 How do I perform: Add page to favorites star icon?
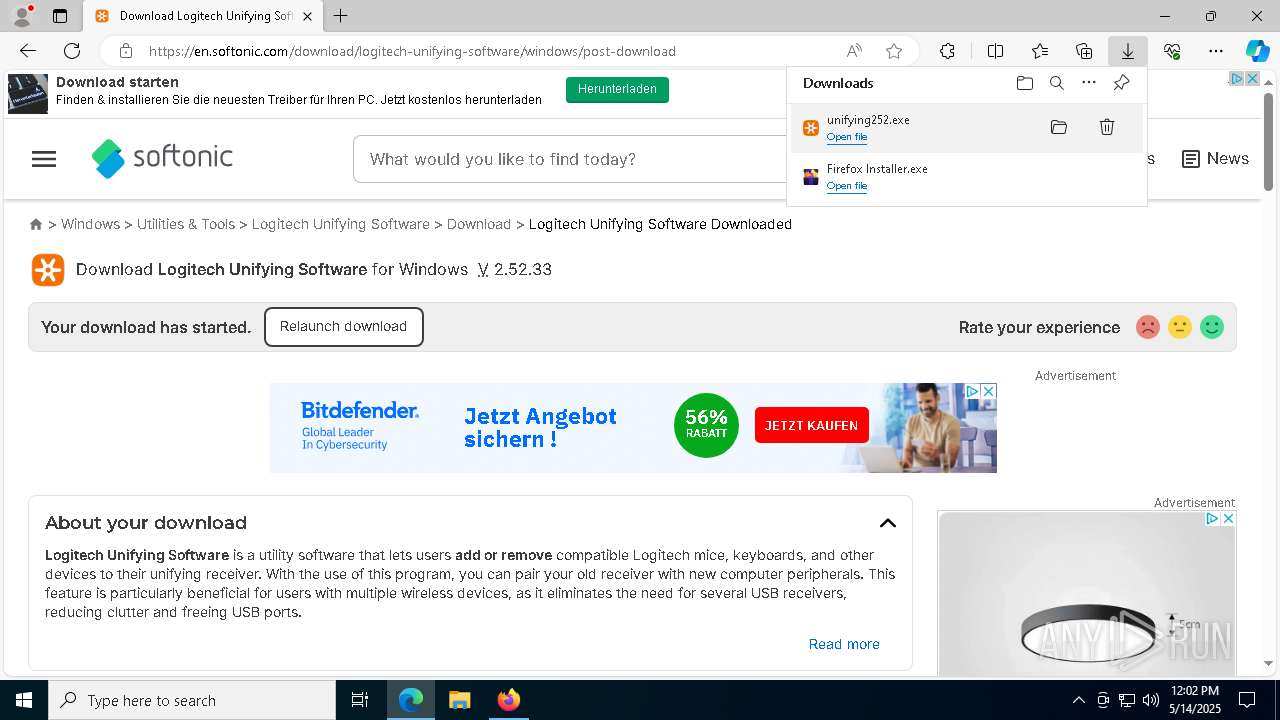pos(894,51)
